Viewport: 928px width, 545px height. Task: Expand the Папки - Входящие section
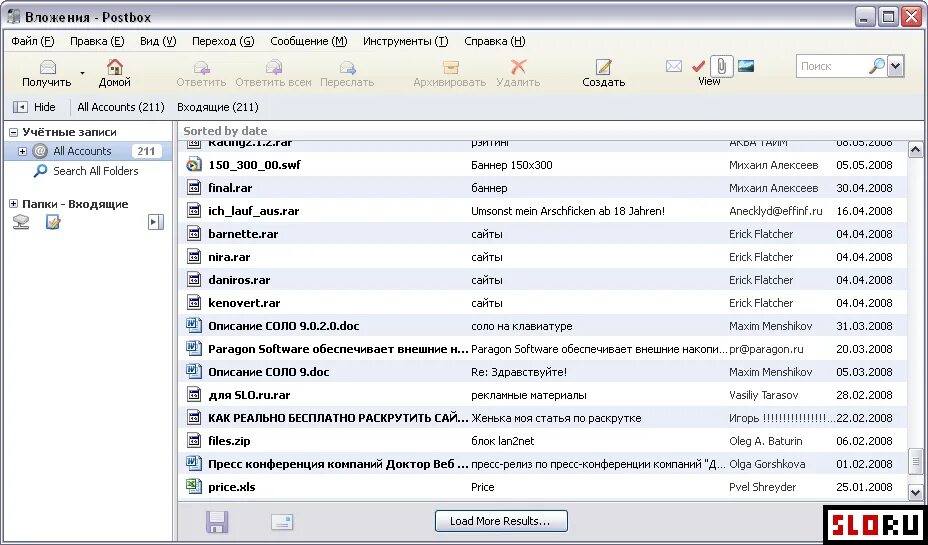click(14, 204)
